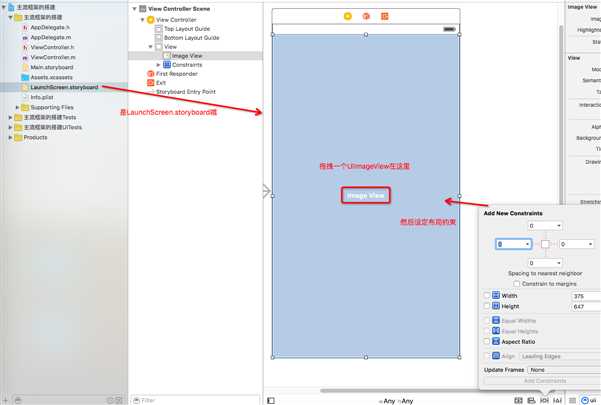Click the First Responder dock icon
Viewport: 601px width, 405px height.
click(x=366, y=16)
